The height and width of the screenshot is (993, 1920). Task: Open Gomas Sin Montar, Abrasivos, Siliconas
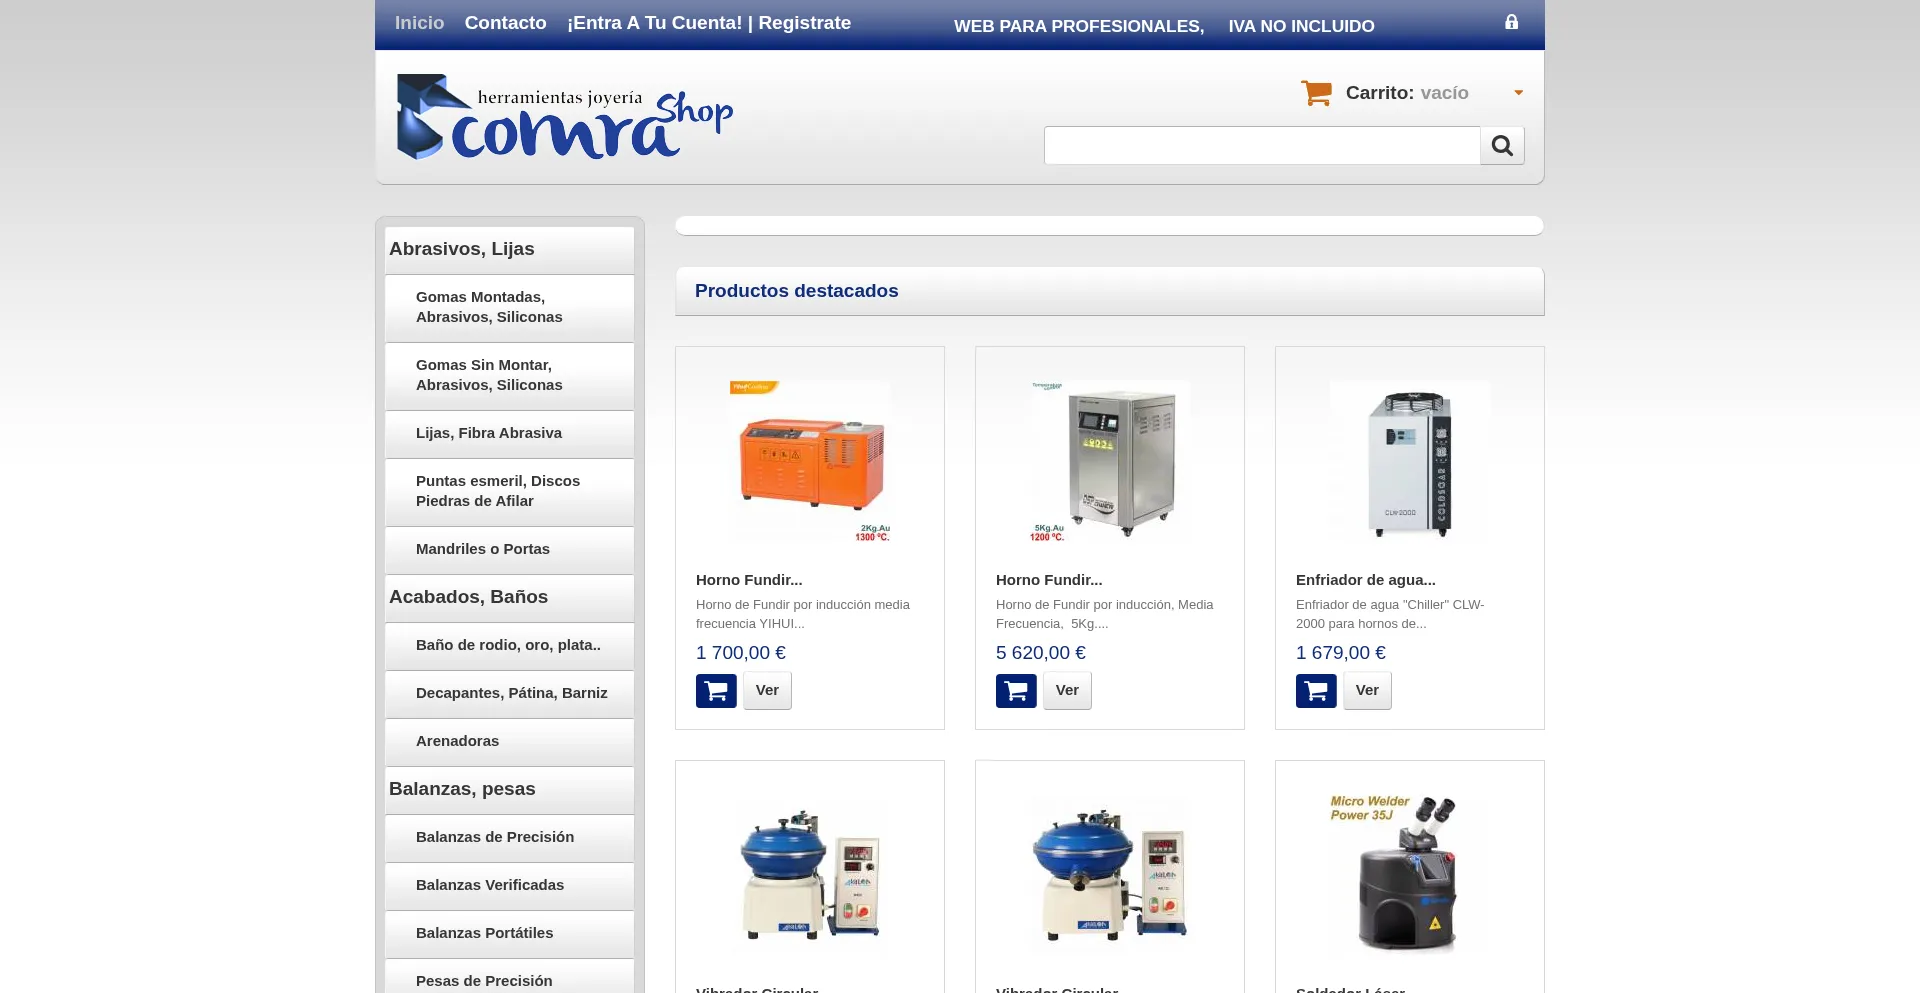[510, 375]
